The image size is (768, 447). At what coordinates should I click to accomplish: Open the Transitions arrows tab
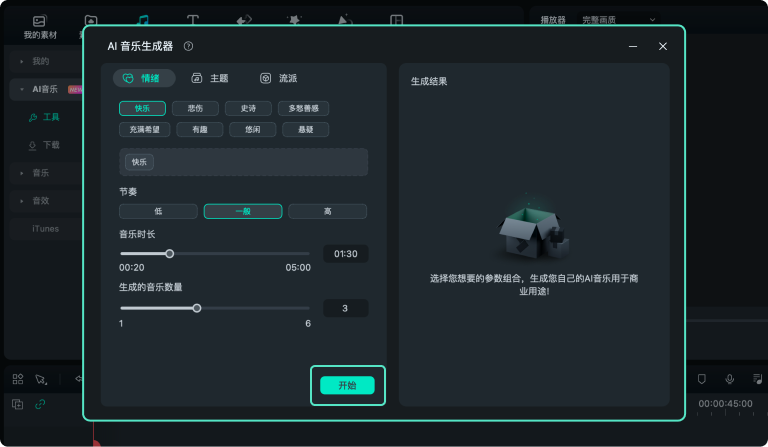[244, 20]
